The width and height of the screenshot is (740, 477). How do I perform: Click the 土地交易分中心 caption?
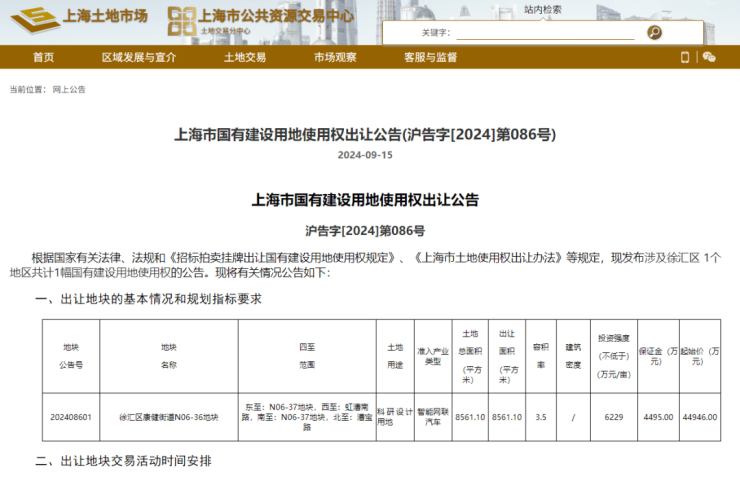tap(226, 31)
